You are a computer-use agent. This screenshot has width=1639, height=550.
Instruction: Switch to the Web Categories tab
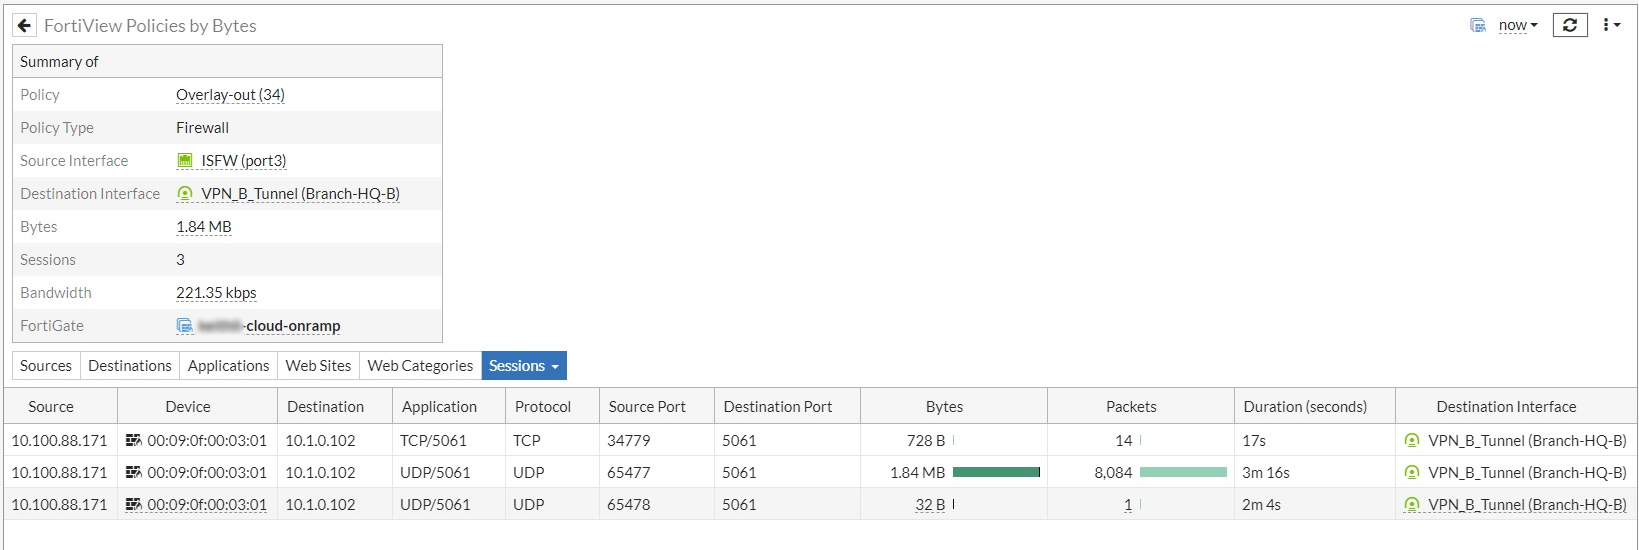[x=420, y=366]
